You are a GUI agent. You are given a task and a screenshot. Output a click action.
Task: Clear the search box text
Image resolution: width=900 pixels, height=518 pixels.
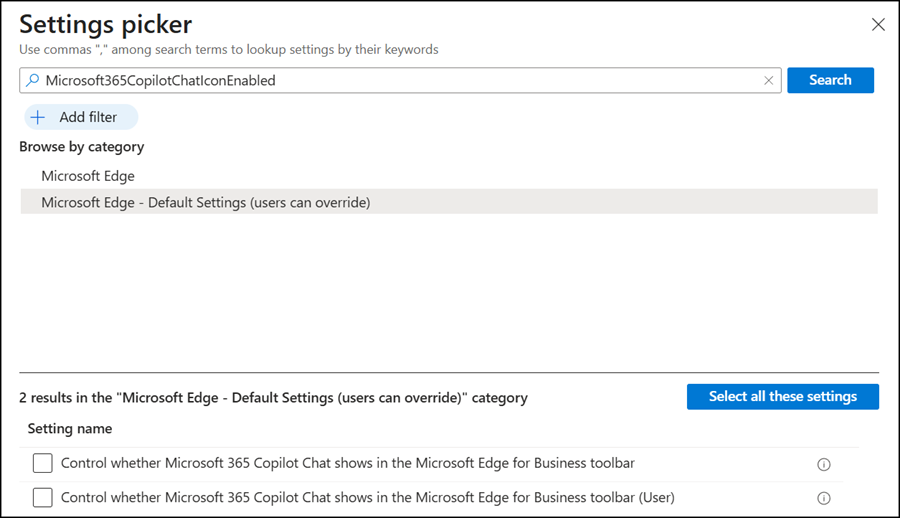click(x=769, y=80)
